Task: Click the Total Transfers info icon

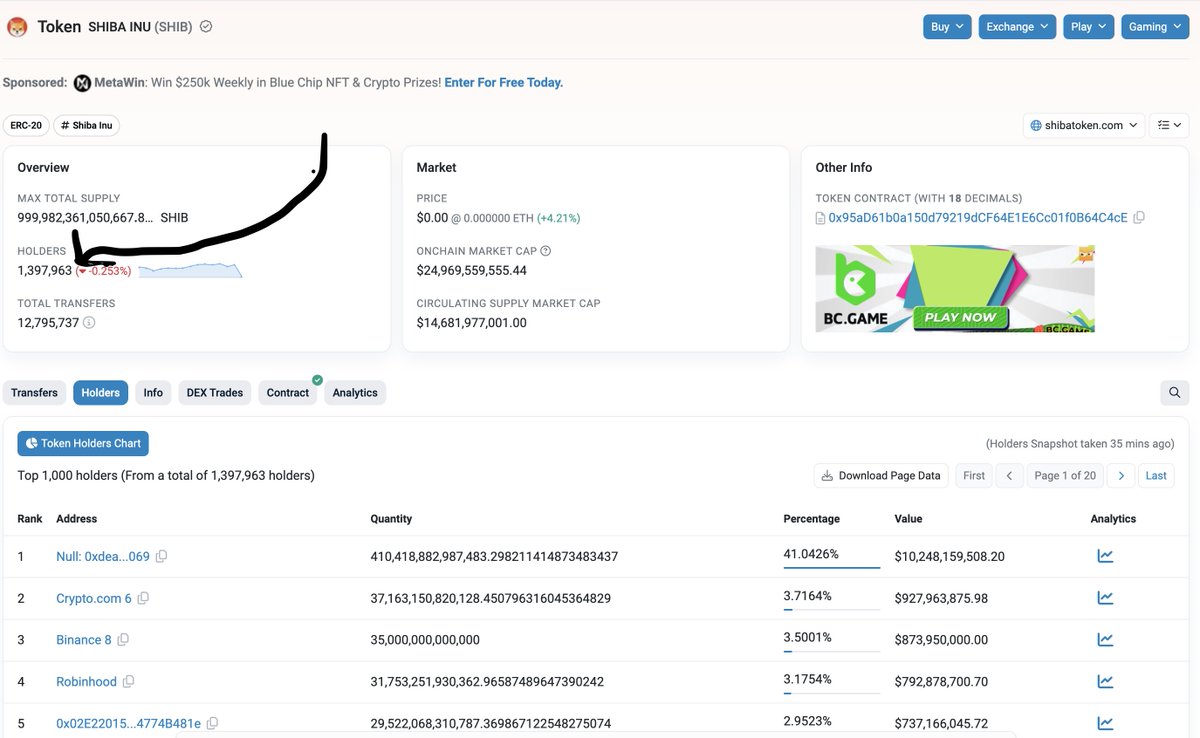Action: coord(89,323)
